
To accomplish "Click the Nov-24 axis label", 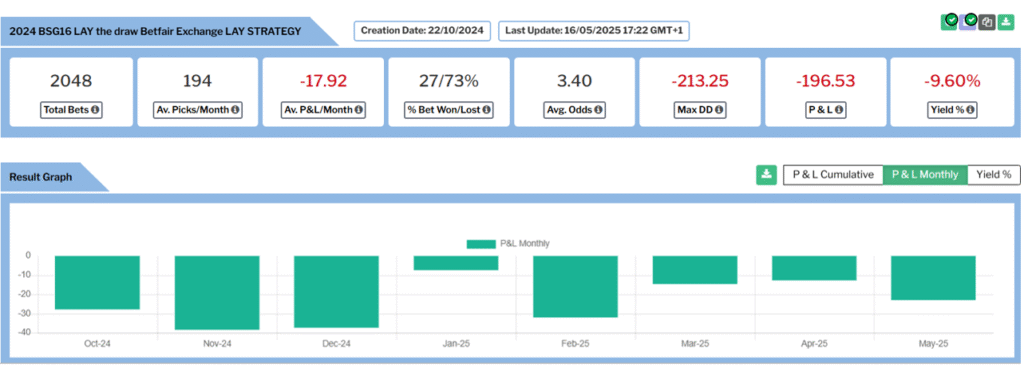I will [x=217, y=344].
